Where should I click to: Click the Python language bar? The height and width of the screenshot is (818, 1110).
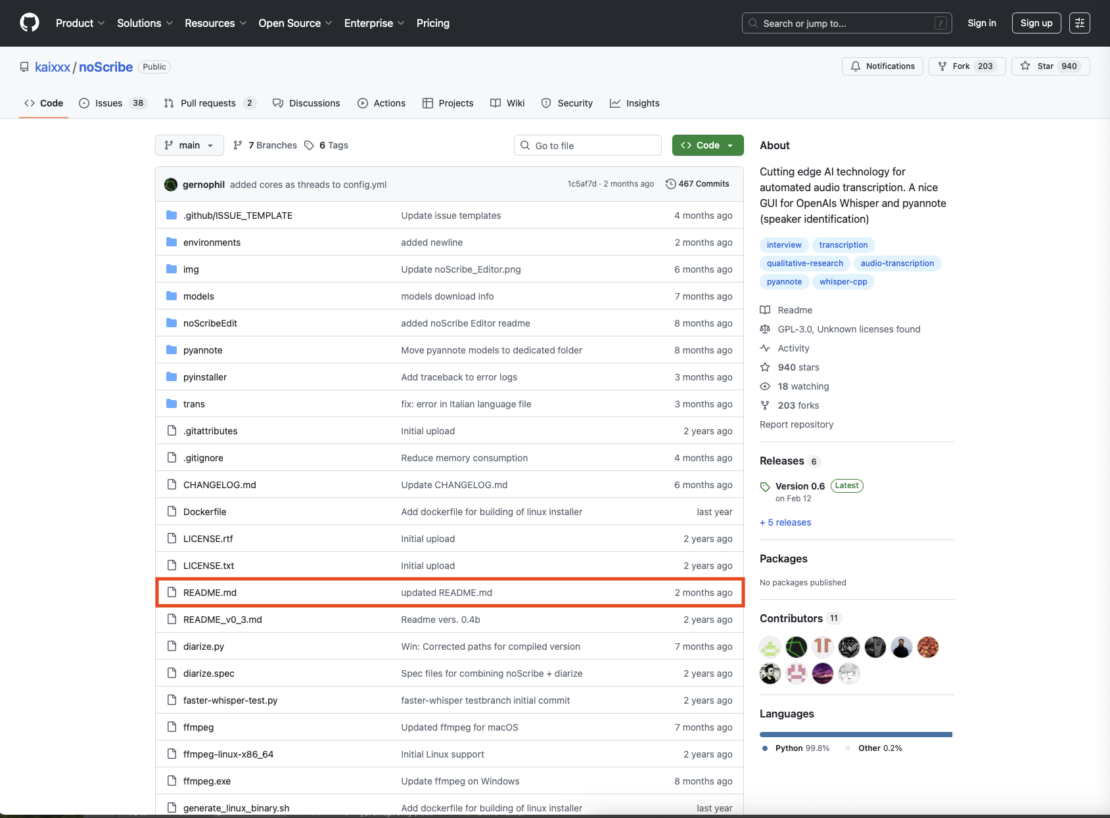(855, 735)
